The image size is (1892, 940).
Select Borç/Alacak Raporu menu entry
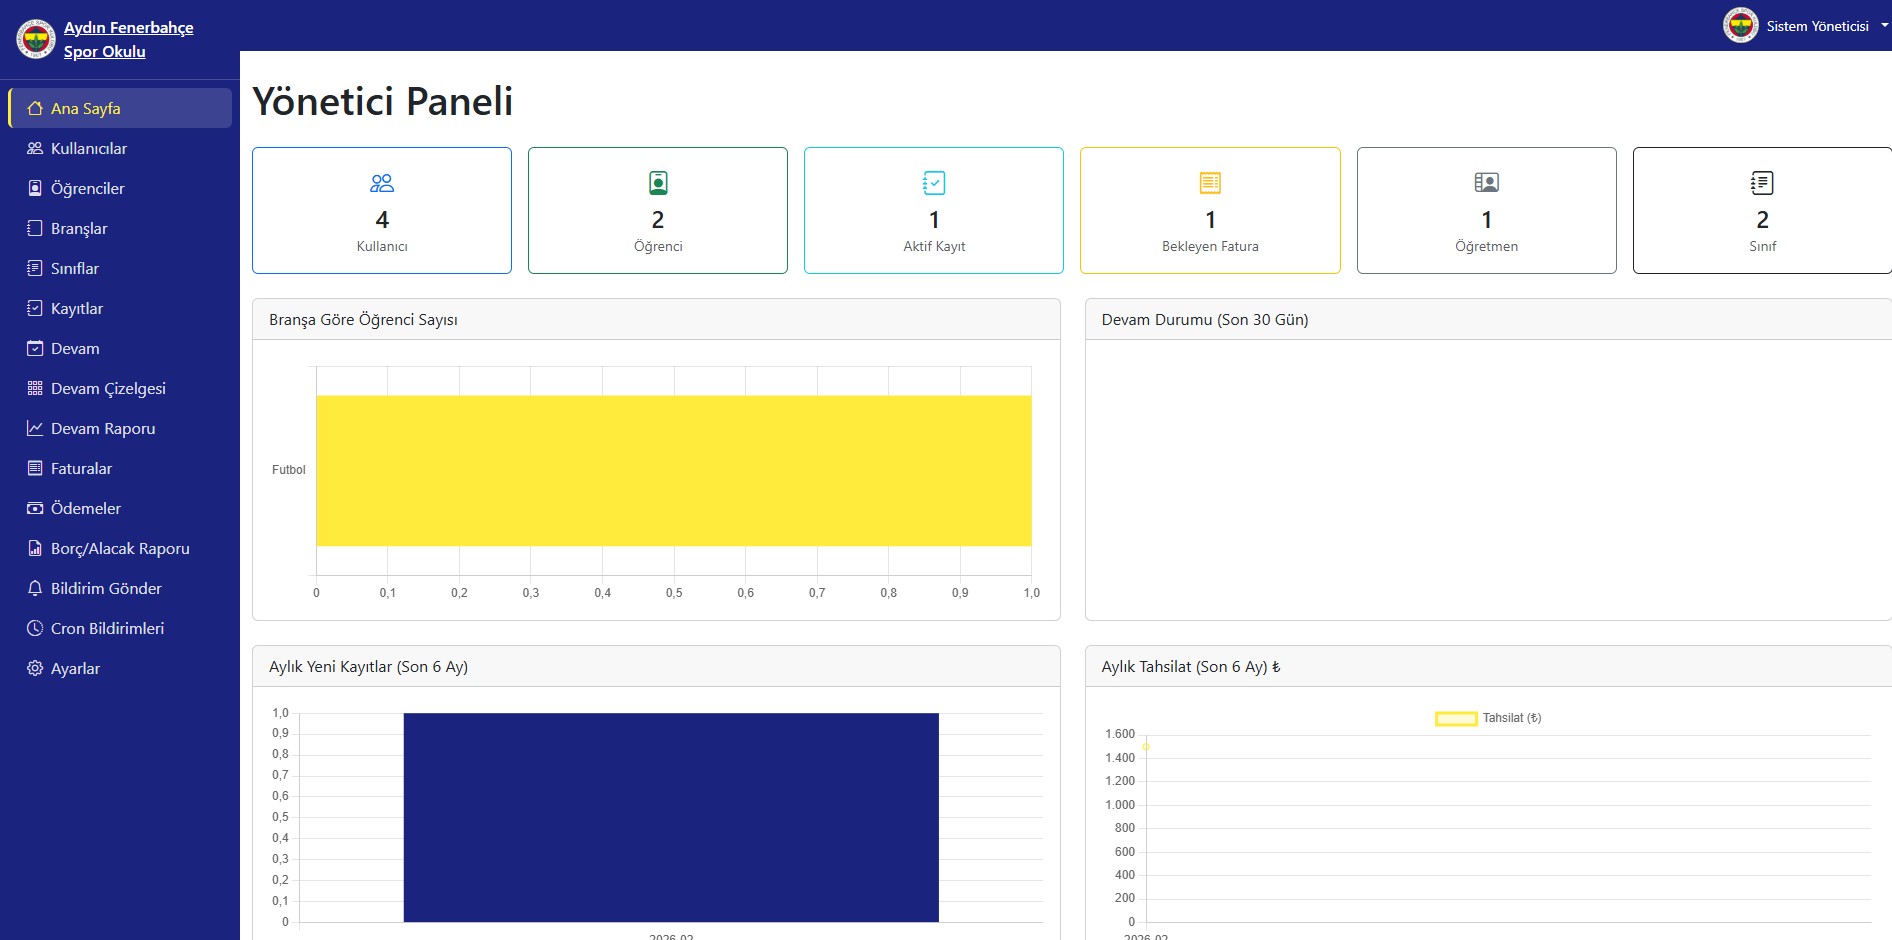coord(120,548)
